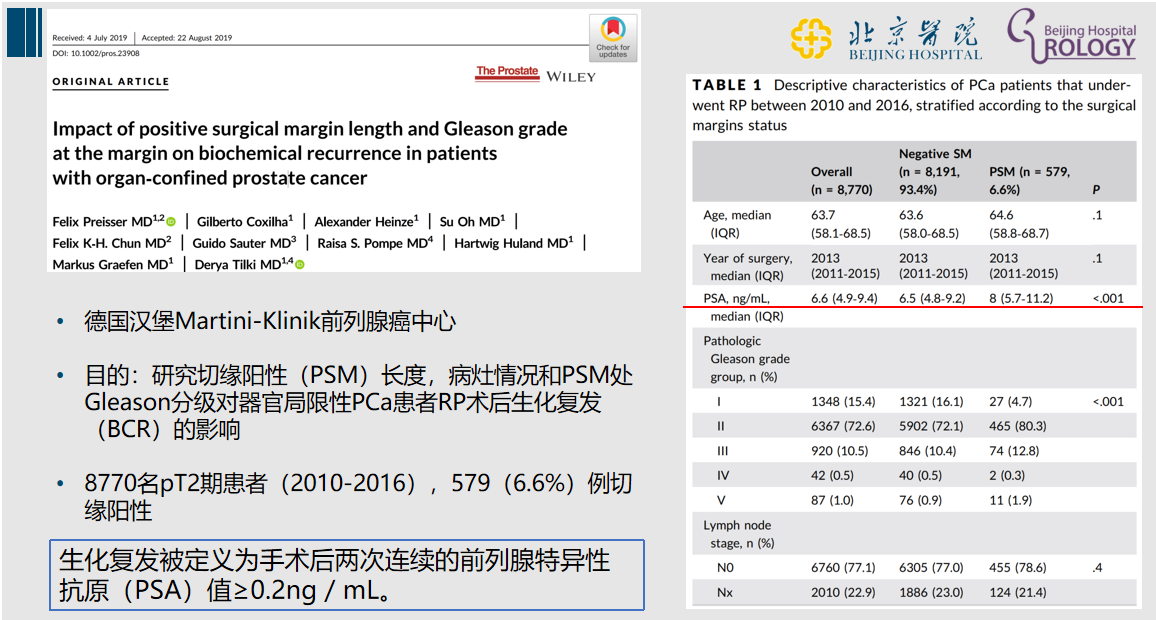Click the Wiley publisher logo
1156x620 pixels.
click(x=571, y=77)
